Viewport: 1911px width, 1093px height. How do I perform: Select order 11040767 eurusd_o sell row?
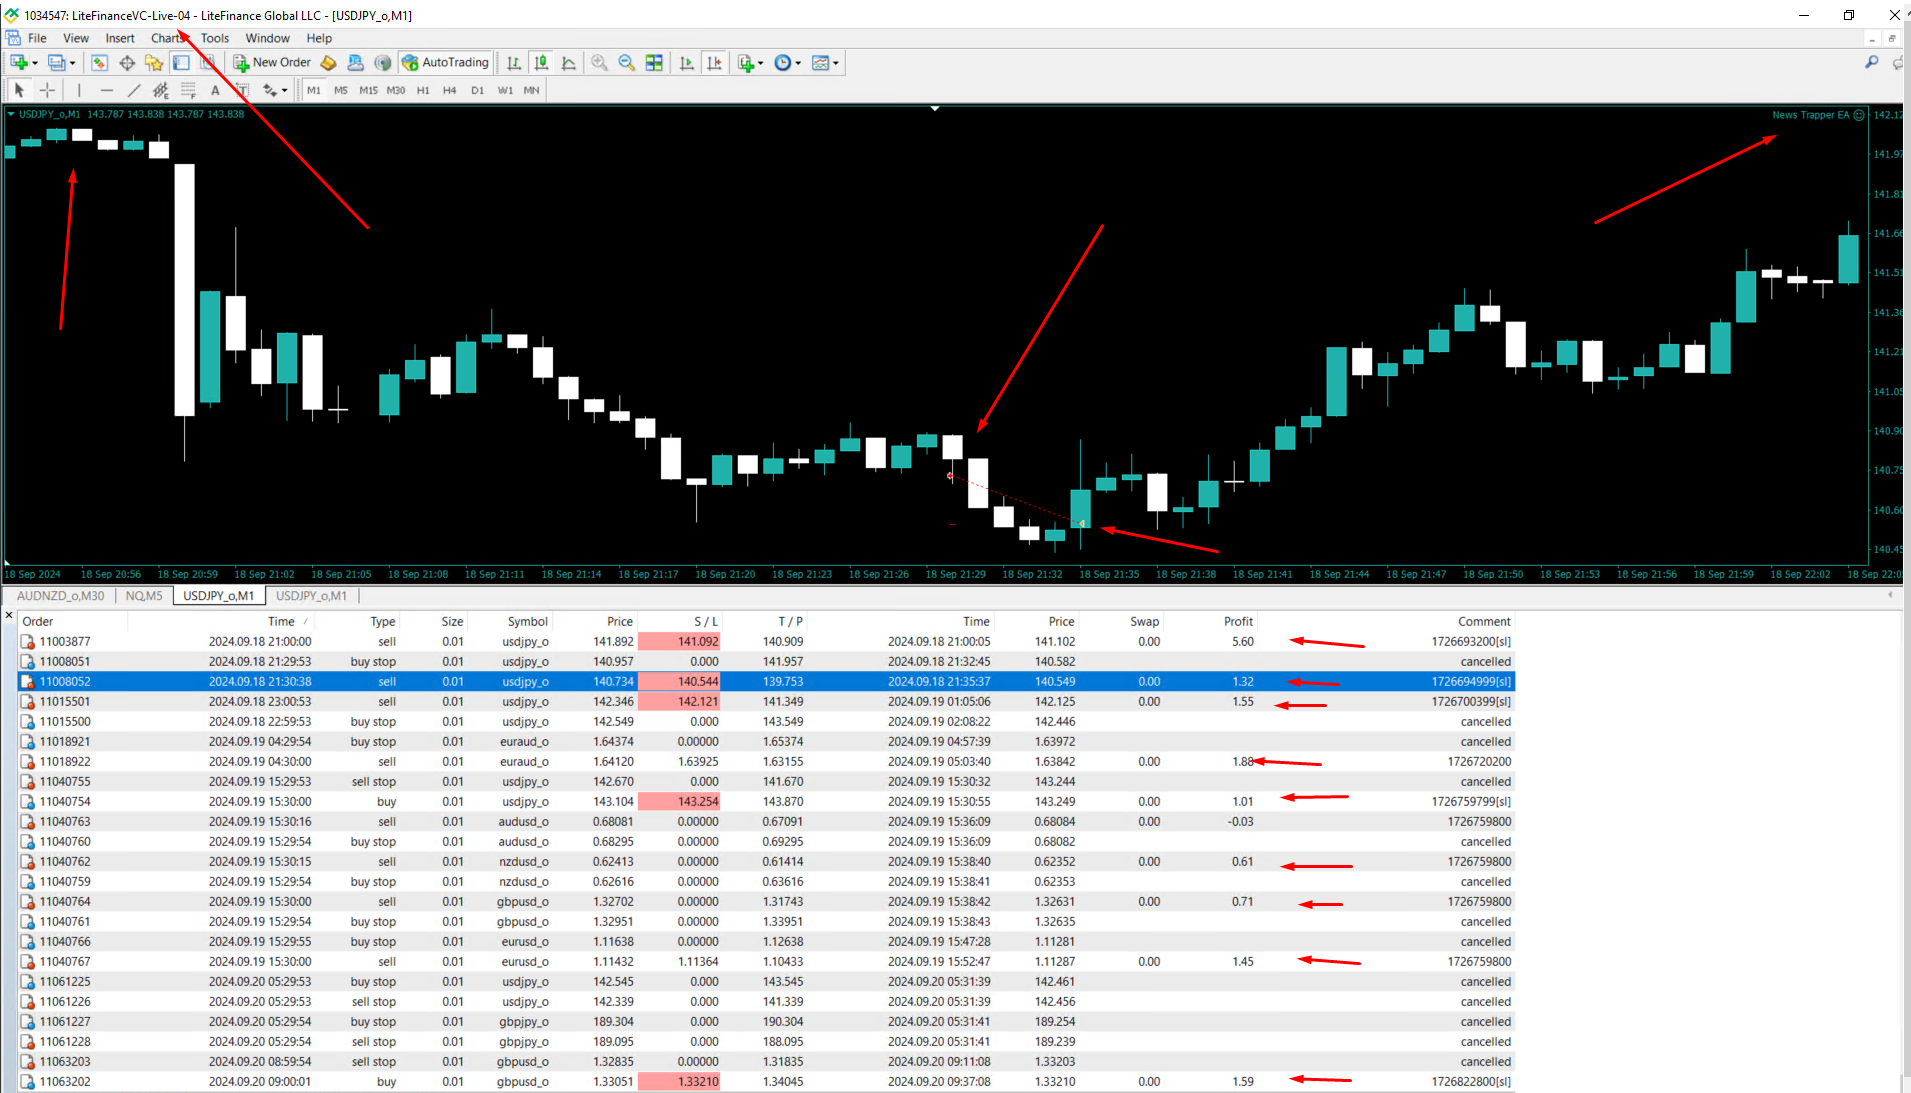[766, 962]
